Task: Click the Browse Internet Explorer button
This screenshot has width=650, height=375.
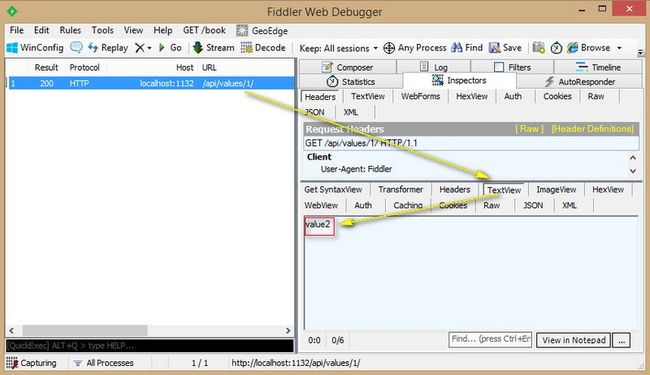Action: (589, 48)
